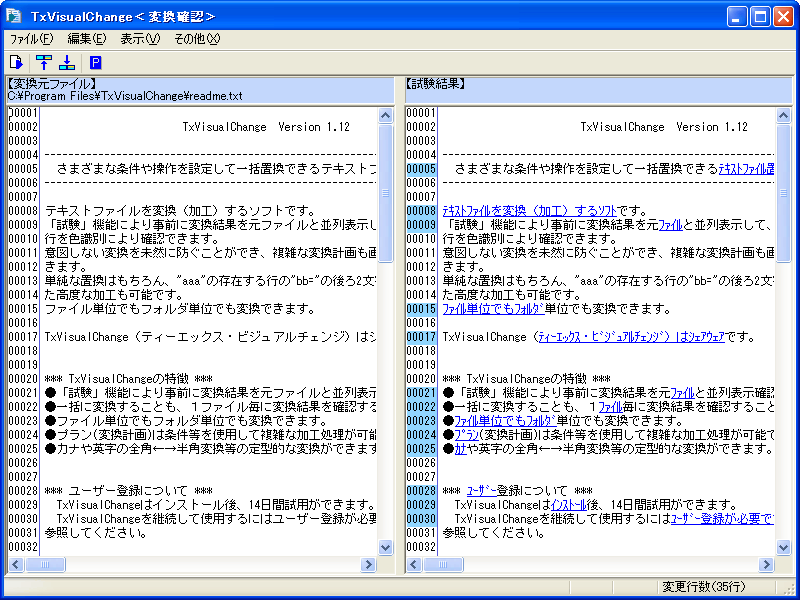Click line 00031 参照してください in right pane

[493, 533]
